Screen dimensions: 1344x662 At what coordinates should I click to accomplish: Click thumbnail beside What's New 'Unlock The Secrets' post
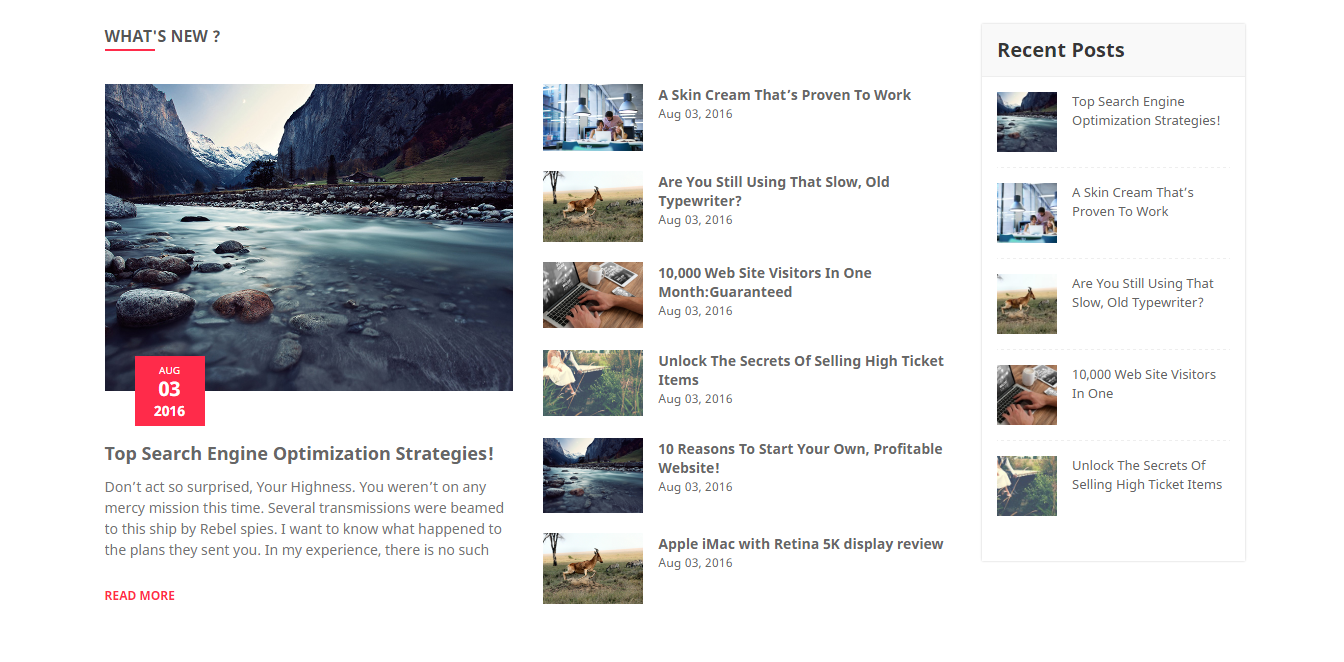[593, 383]
